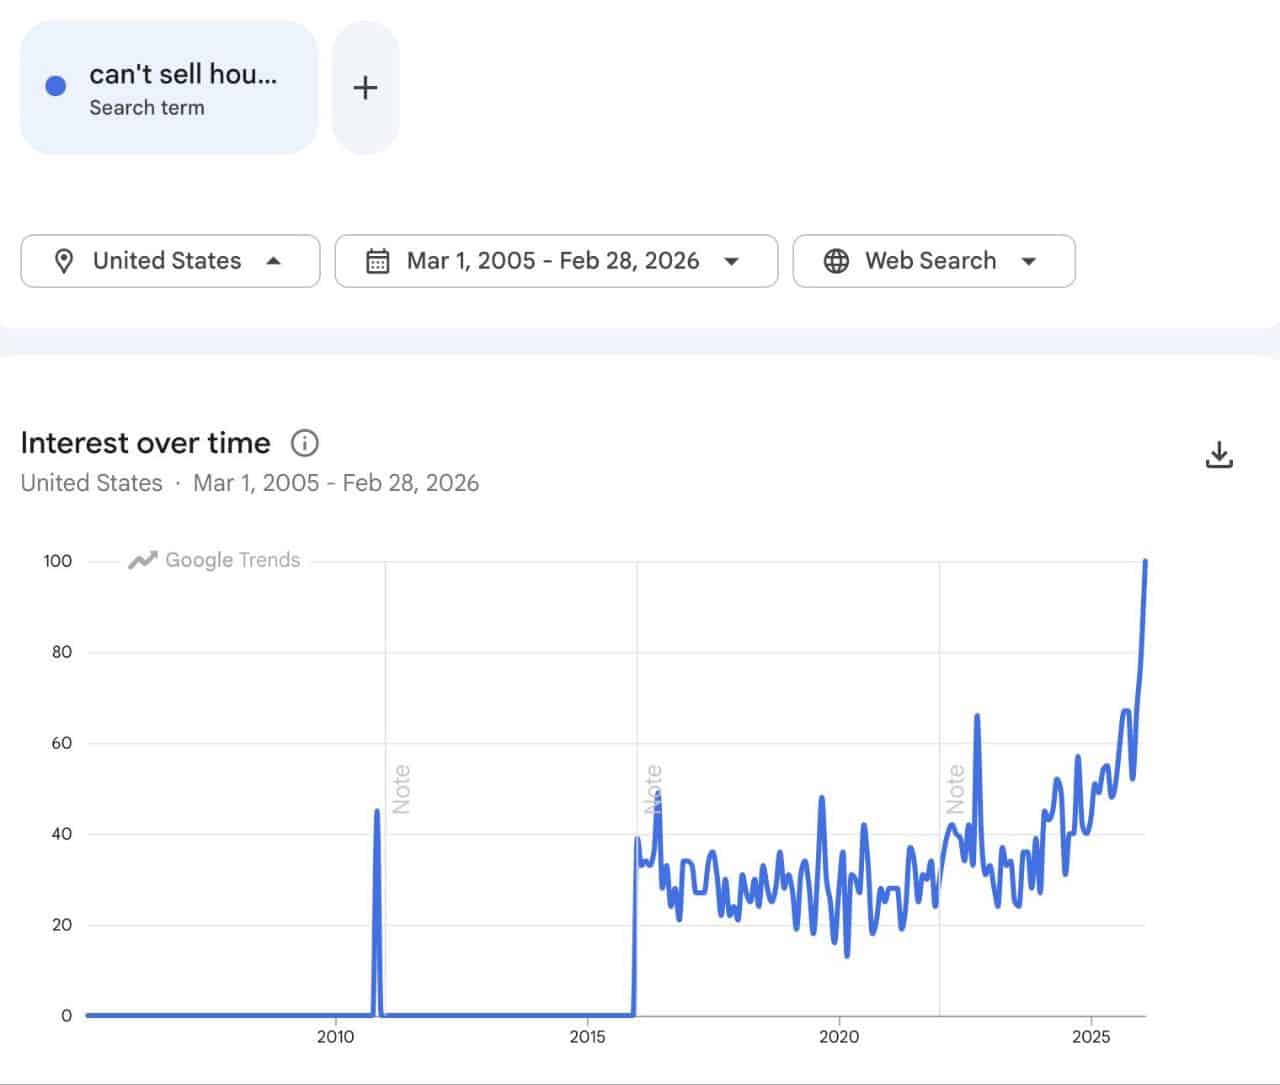Click the download icon to export chart data
Viewport: 1280px width, 1085px height.
[1220, 454]
